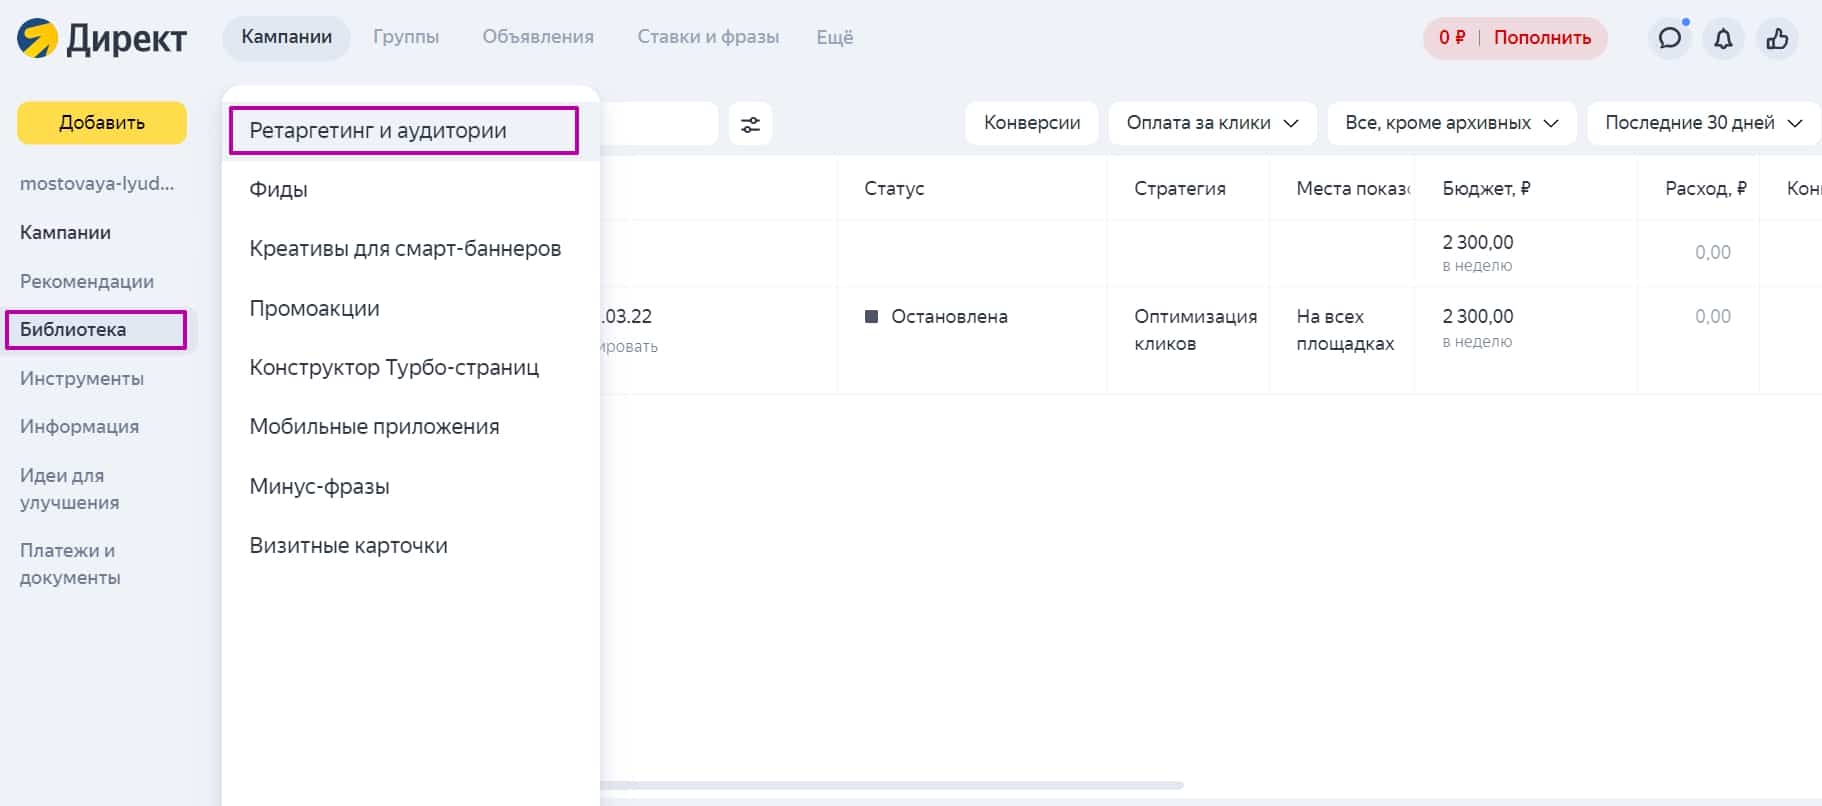Select account mostovaya-lyud... in sidebar
1822x806 pixels.
tap(97, 184)
